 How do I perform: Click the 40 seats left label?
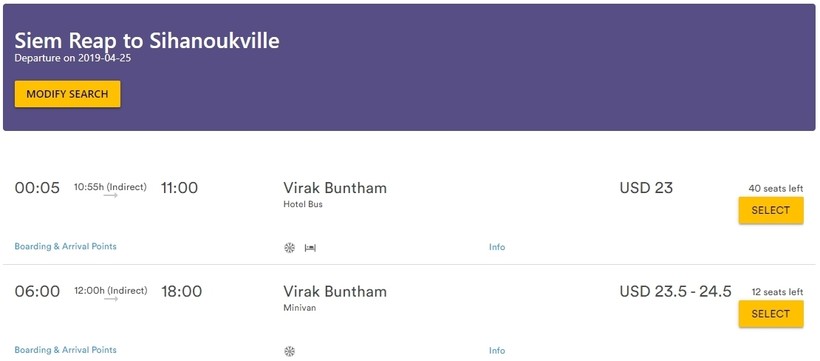pos(776,188)
